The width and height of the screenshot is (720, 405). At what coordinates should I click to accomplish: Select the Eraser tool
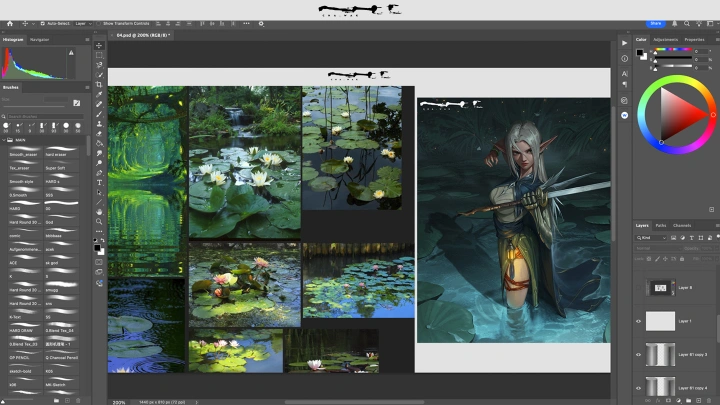(99, 134)
